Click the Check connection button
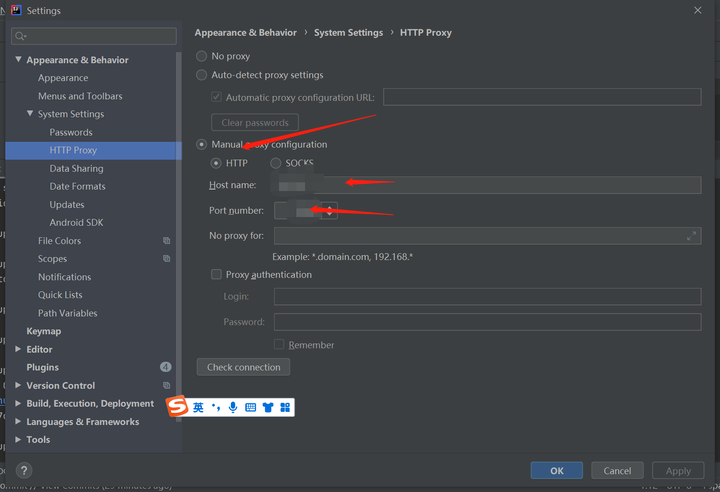 pyautogui.click(x=243, y=367)
